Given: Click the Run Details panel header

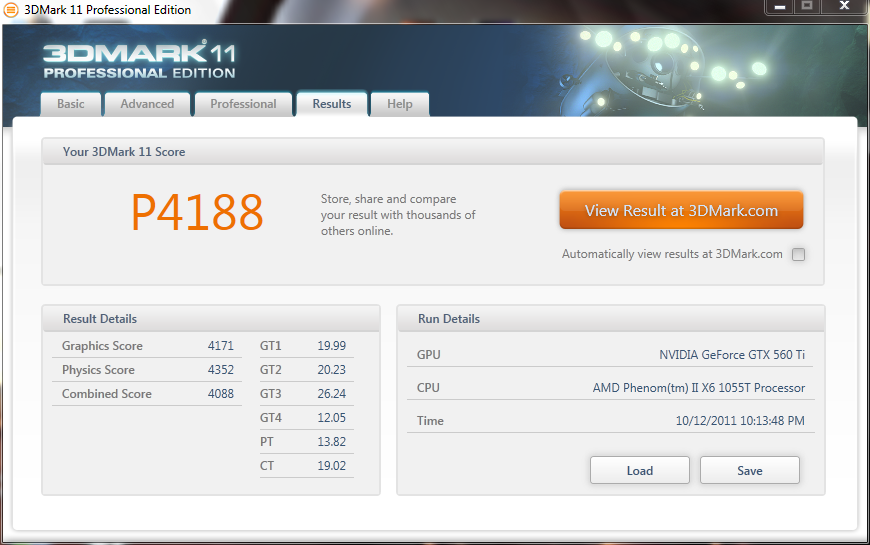Looking at the screenshot, I should (611, 319).
